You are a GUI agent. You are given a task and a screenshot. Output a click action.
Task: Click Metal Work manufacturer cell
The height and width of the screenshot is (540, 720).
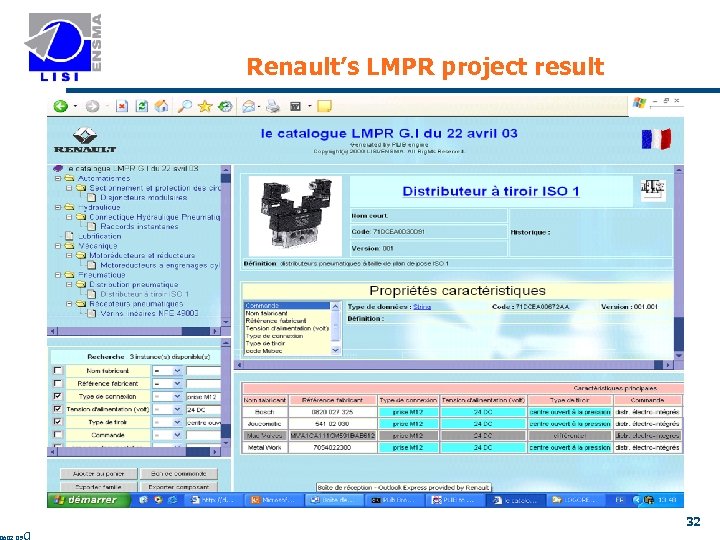[264, 447]
